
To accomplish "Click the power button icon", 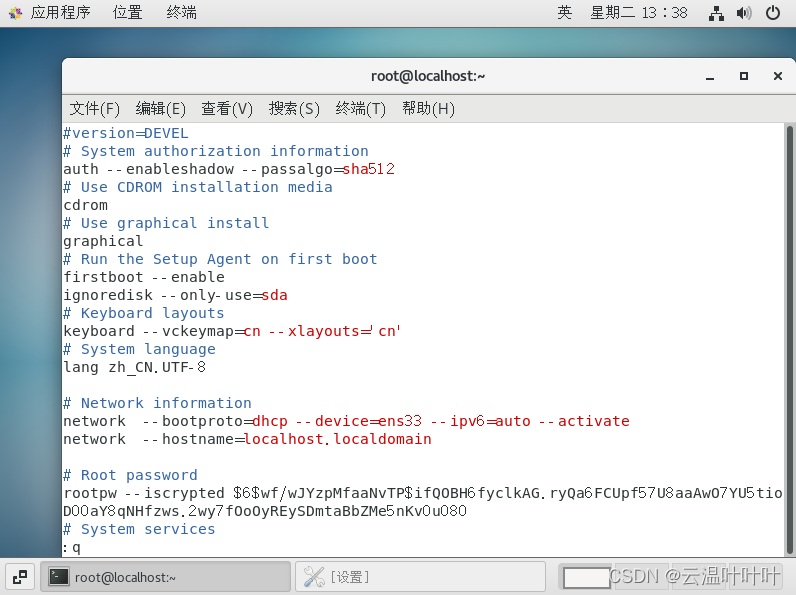I will click(773, 13).
